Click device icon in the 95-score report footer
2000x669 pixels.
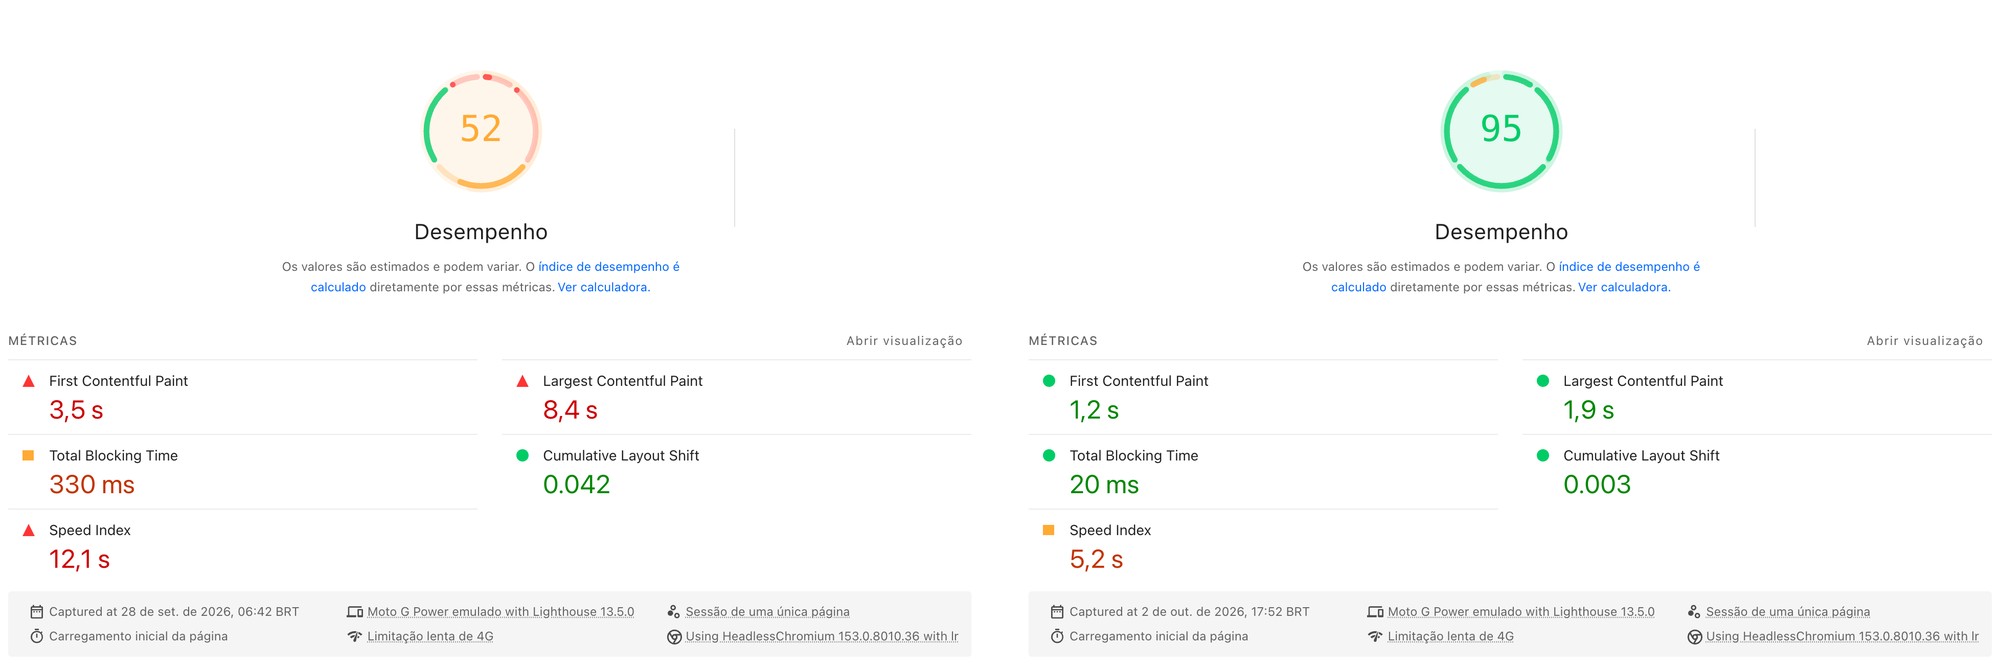pyautogui.click(x=1375, y=612)
